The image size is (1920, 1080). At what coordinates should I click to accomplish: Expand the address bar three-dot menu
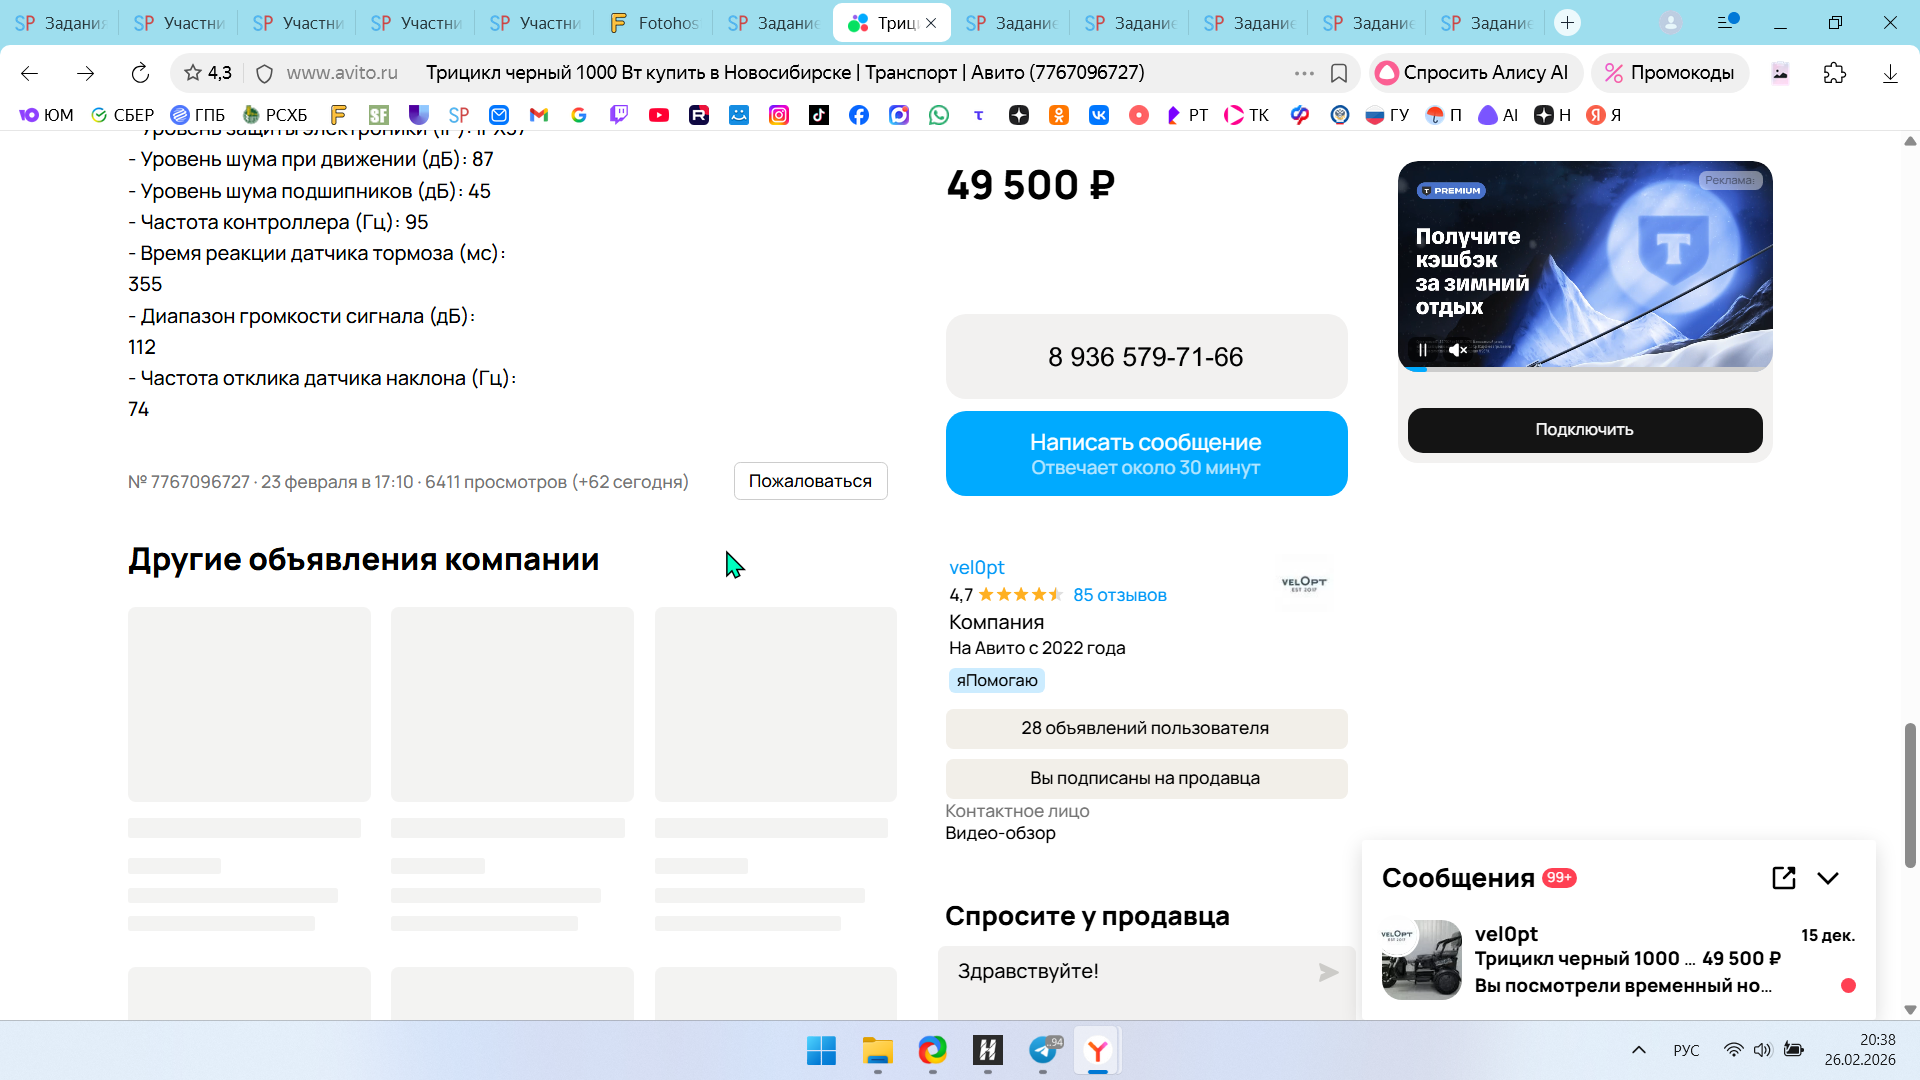pyautogui.click(x=1303, y=73)
